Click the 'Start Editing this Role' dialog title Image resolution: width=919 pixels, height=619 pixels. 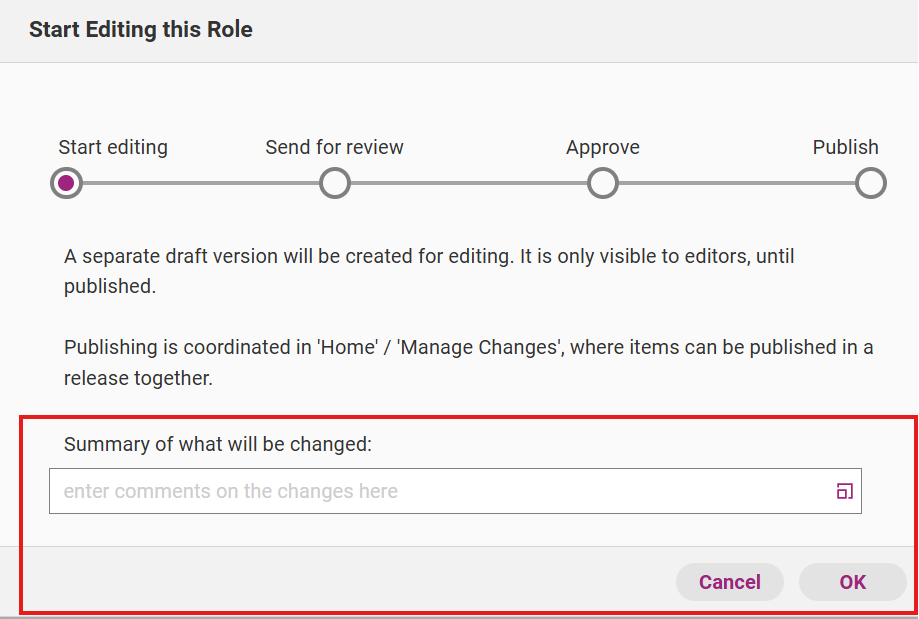(141, 30)
